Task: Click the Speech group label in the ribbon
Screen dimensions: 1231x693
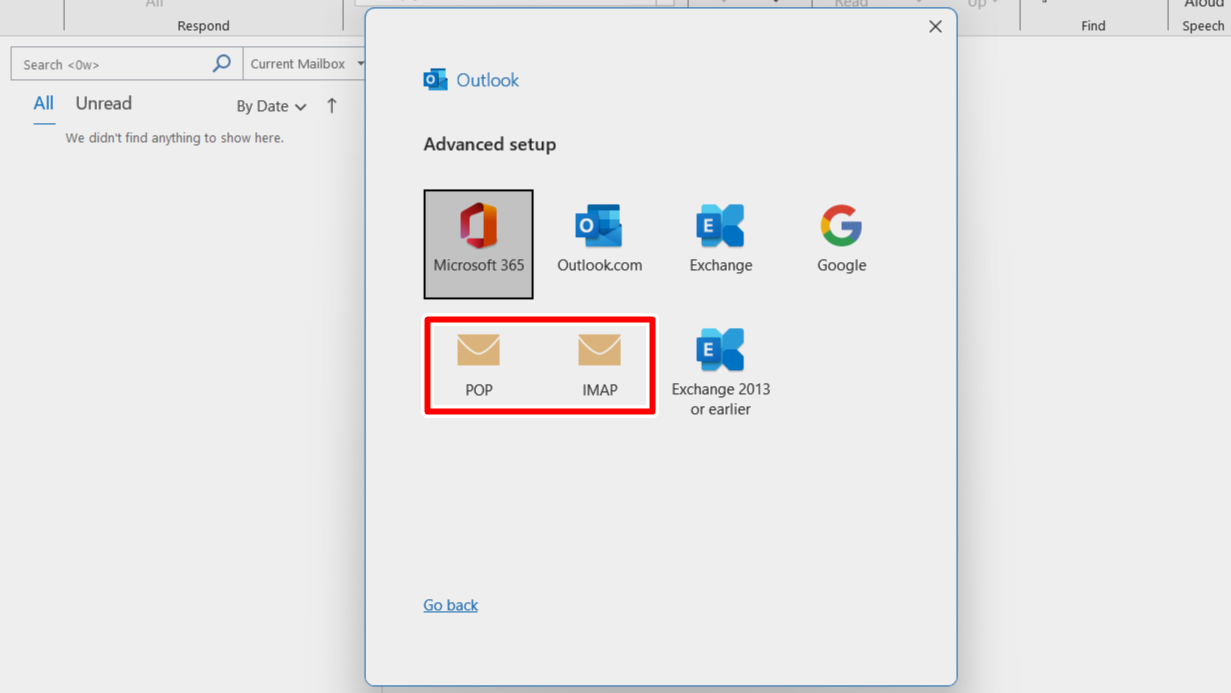Action: pyautogui.click(x=1203, y=26)
